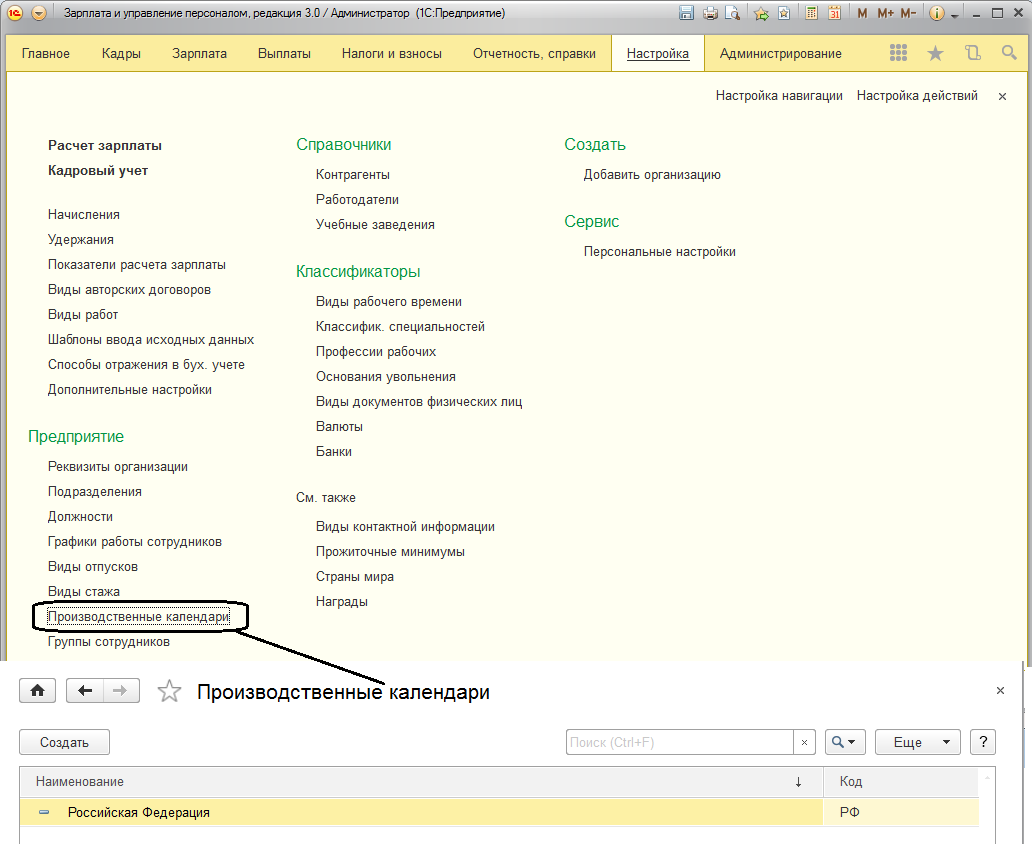
Task: Open the Графики работы сотрудников link
Action: pyautogui.click(x=135, y=542)
